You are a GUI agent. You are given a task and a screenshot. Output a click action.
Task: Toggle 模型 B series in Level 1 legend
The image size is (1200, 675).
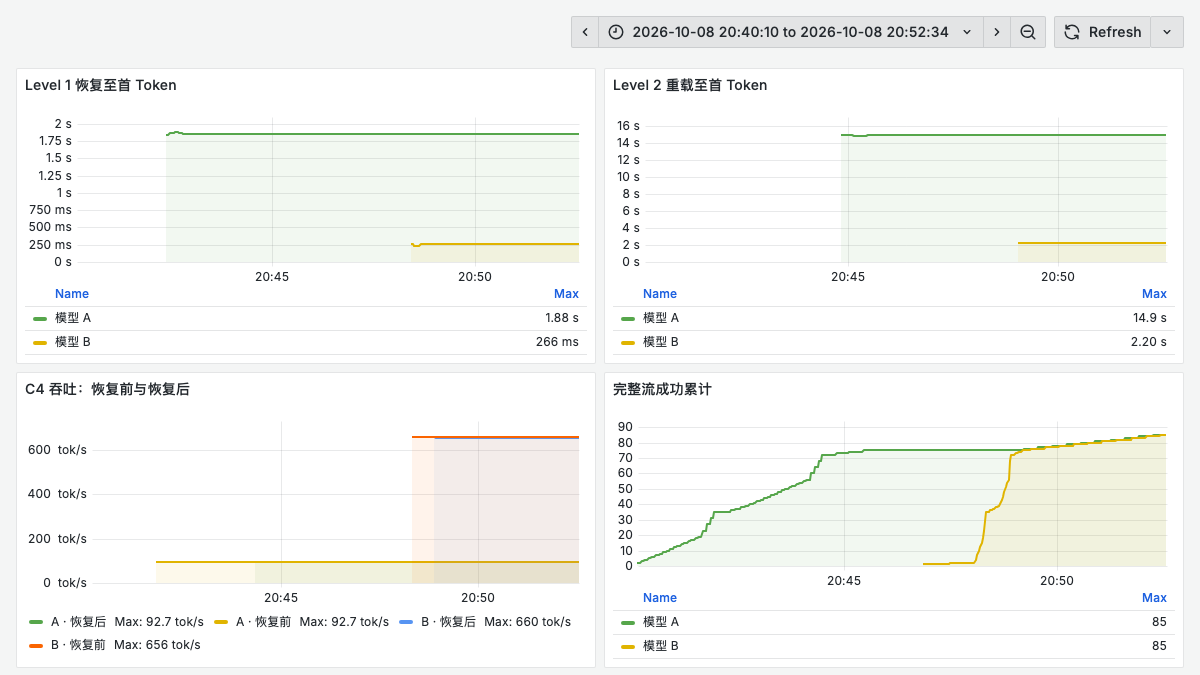click(73, 342)
